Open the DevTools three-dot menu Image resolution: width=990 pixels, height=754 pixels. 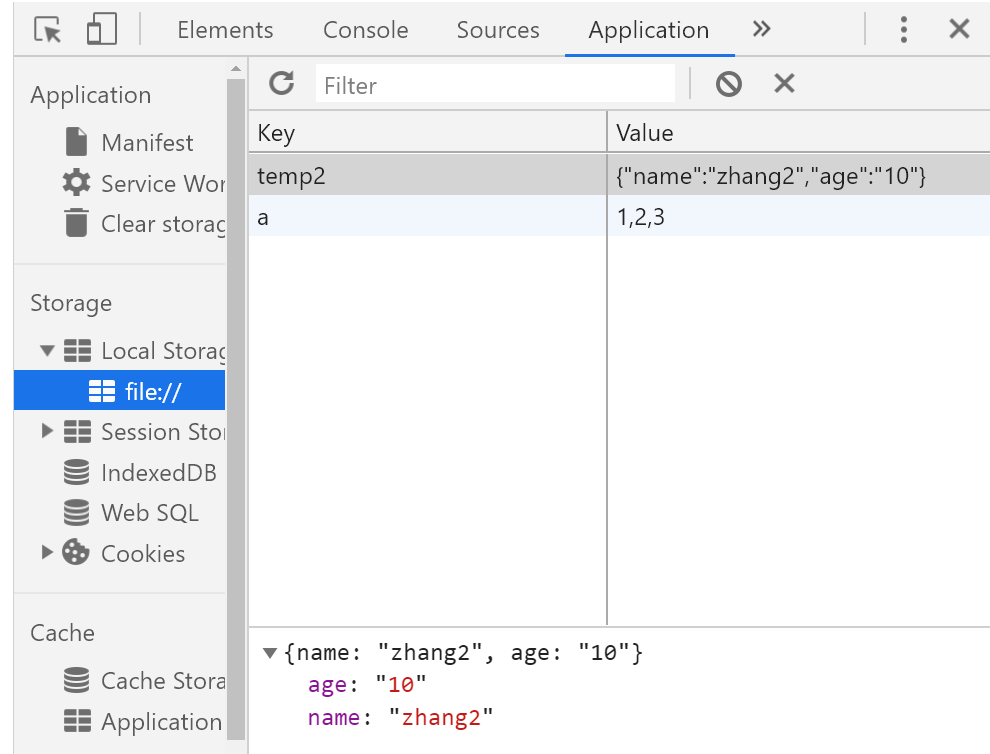[904, 30]
